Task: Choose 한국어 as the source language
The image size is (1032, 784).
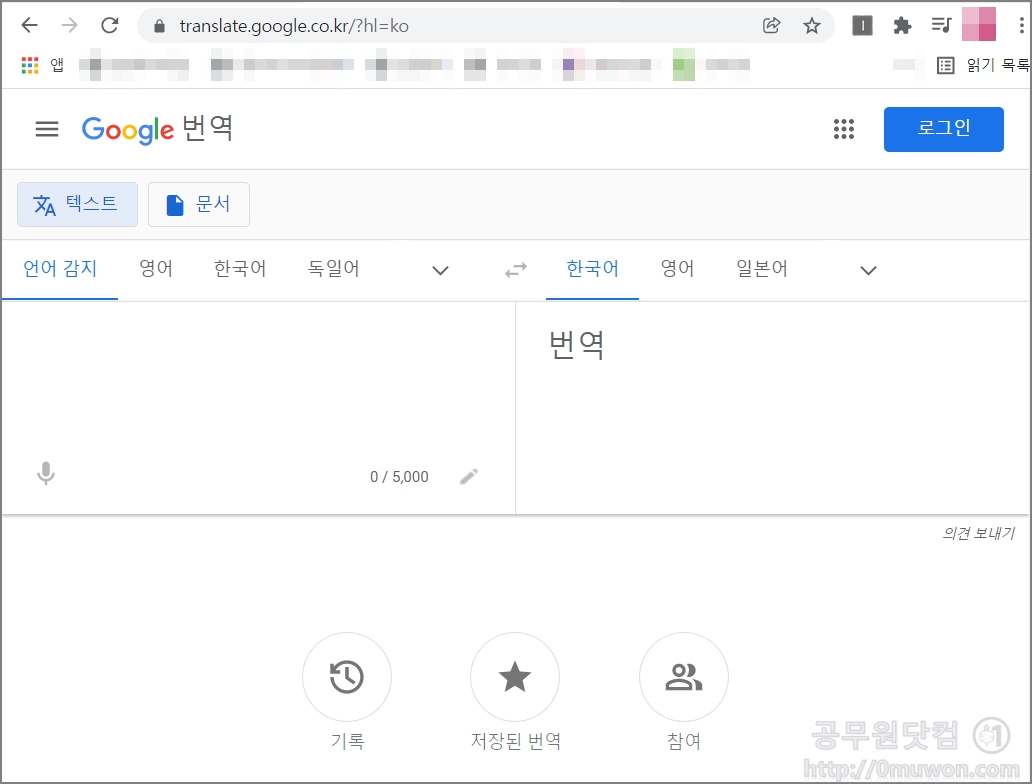Action: (240, 269)
